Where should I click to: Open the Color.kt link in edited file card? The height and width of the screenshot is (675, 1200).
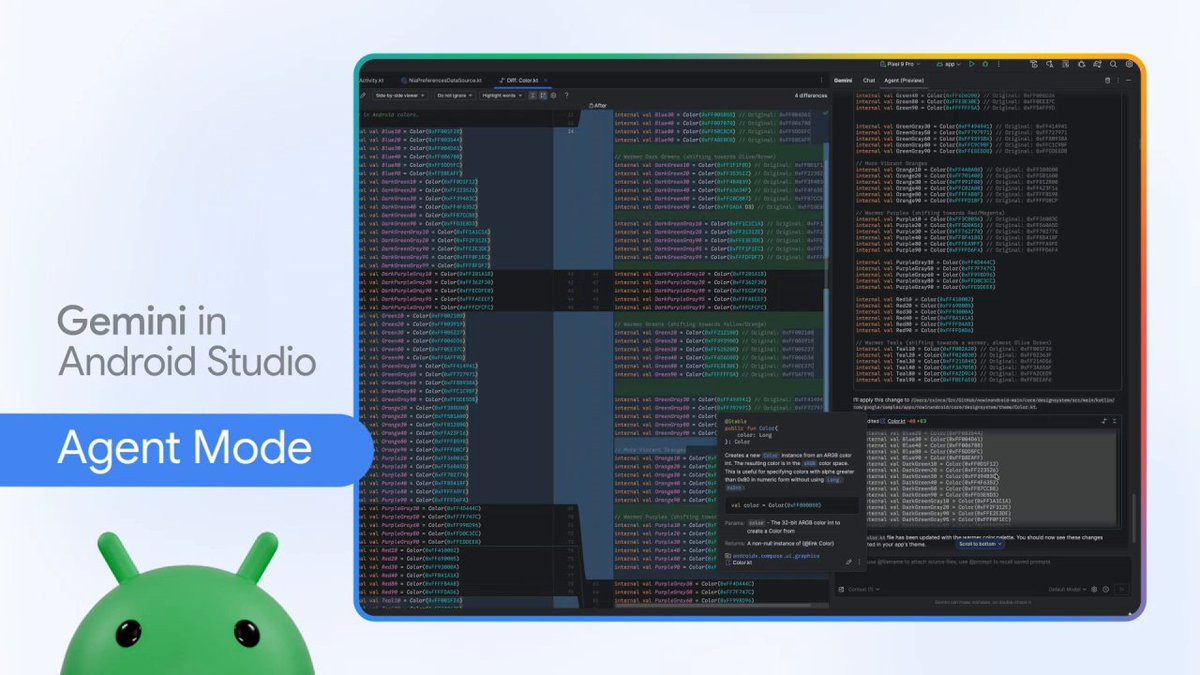[x=896, y=421]
